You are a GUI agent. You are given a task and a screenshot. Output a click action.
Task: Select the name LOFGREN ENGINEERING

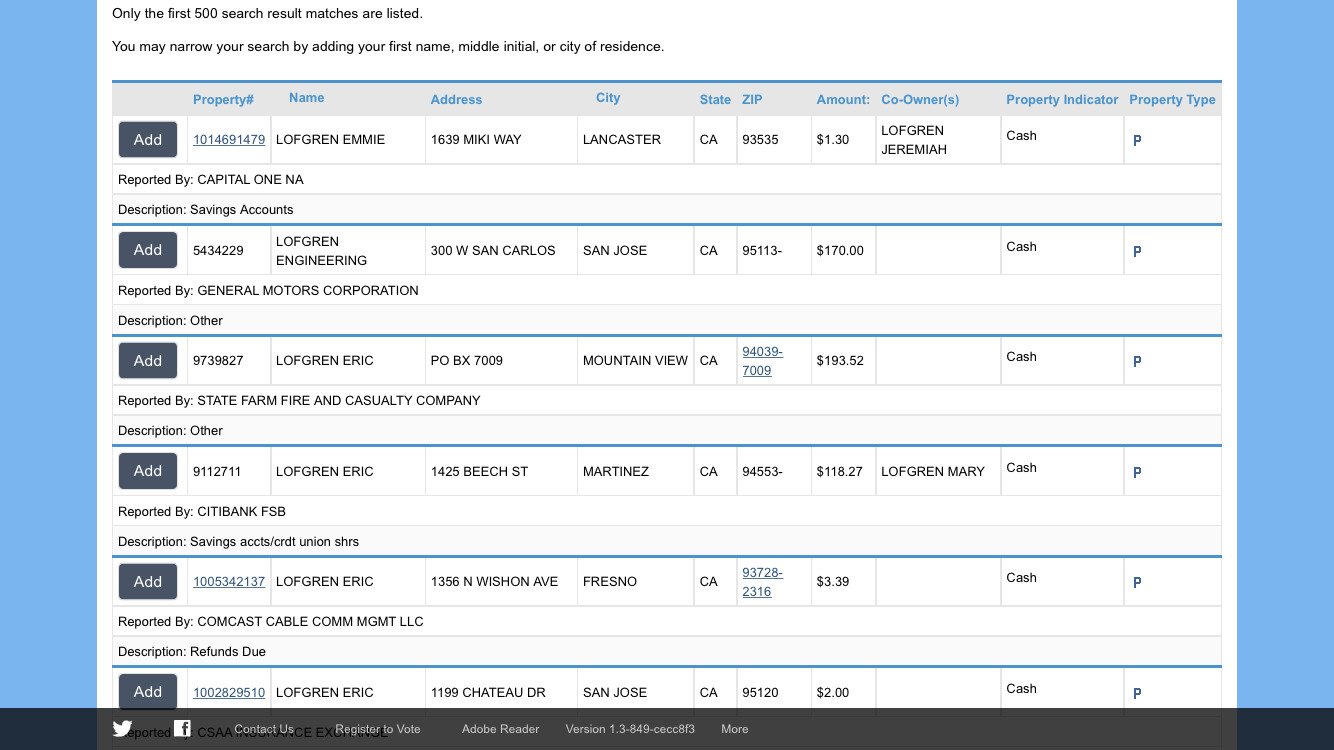pos(321,251)
